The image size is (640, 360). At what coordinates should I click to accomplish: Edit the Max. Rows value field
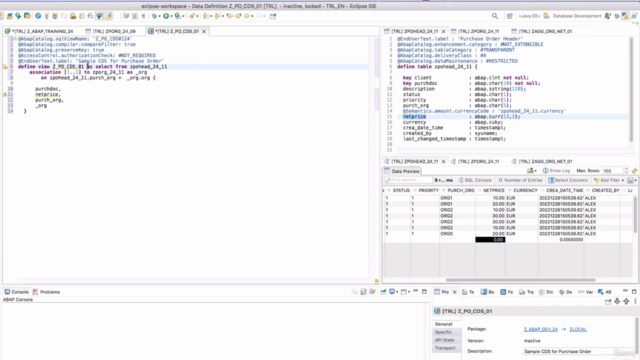(x=612, y=171)
